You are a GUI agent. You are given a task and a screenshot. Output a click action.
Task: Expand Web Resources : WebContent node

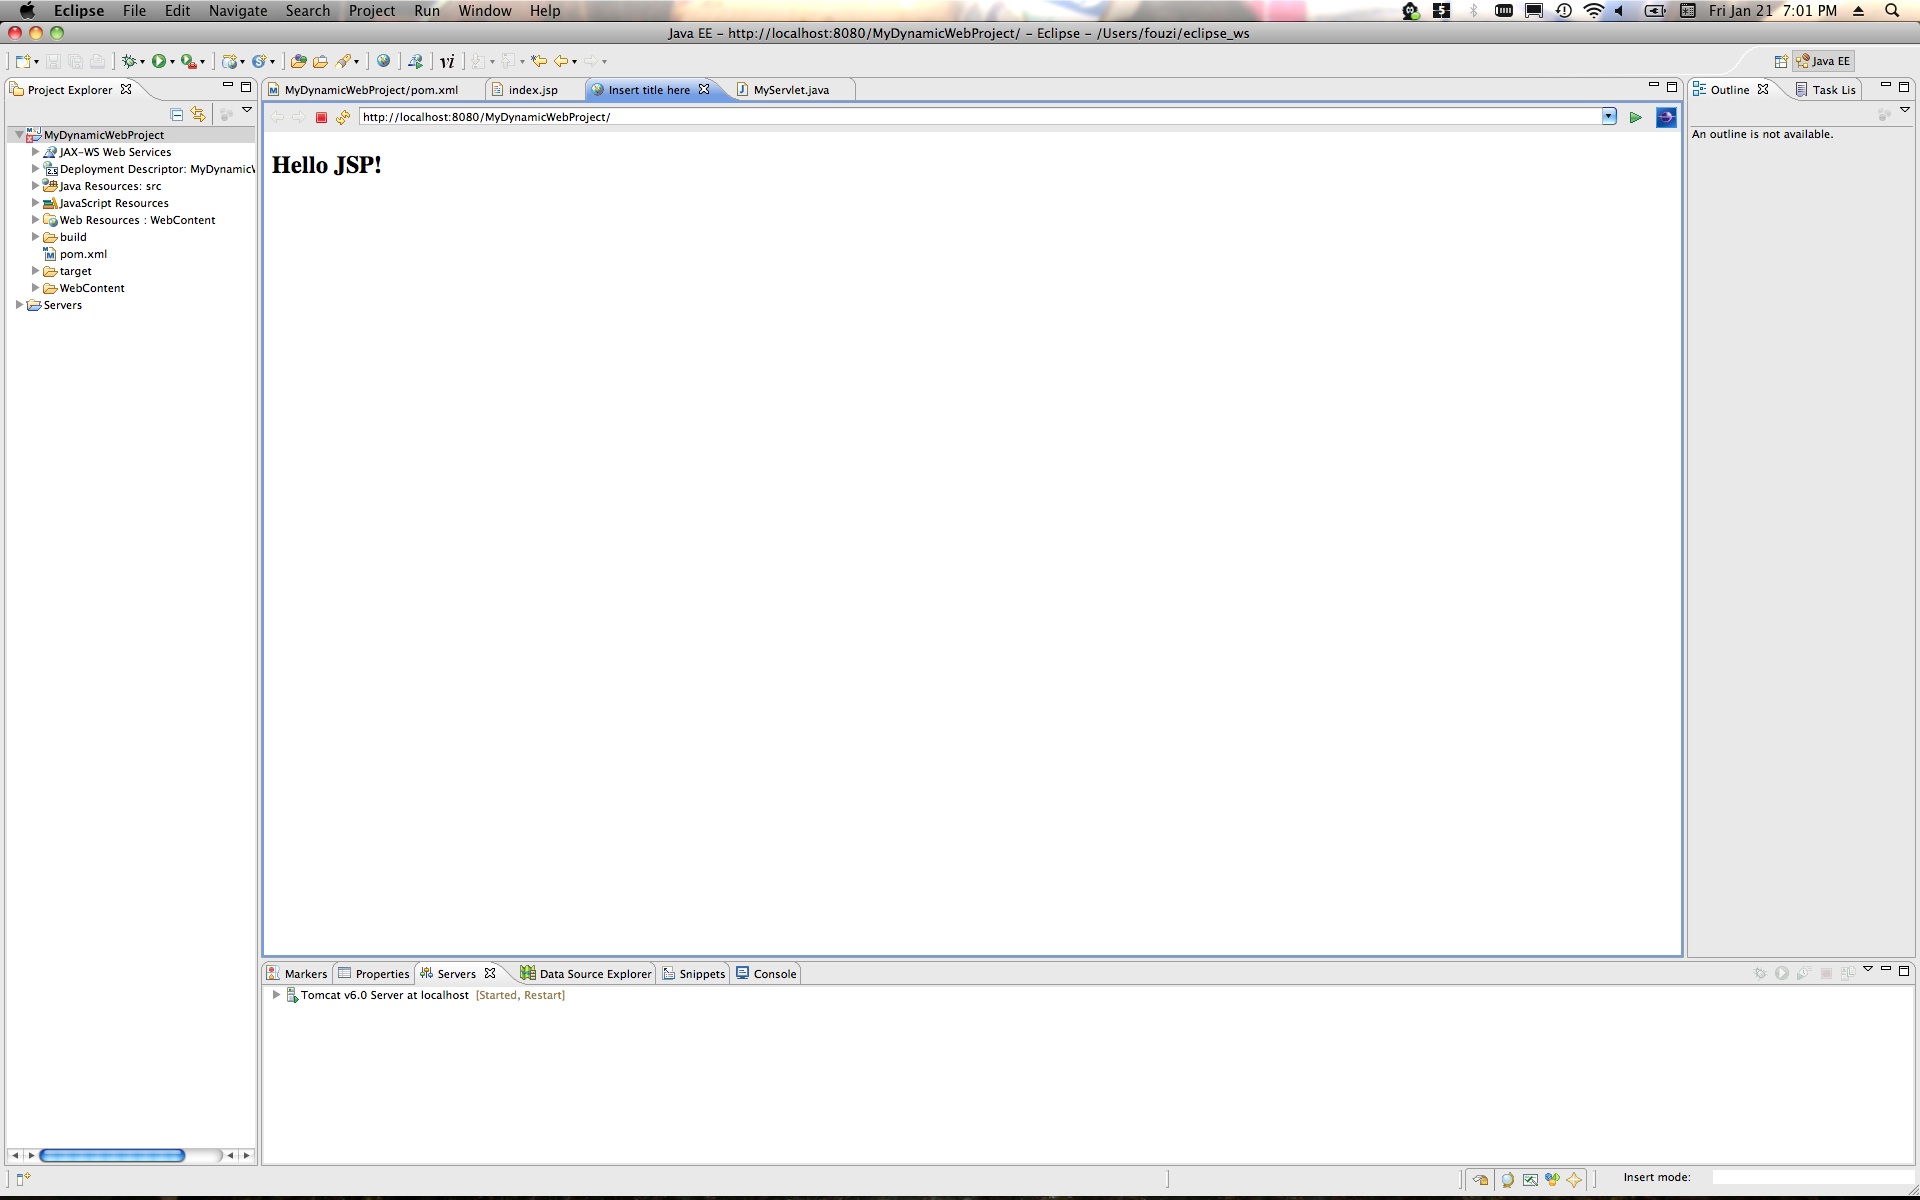point(35,220)
